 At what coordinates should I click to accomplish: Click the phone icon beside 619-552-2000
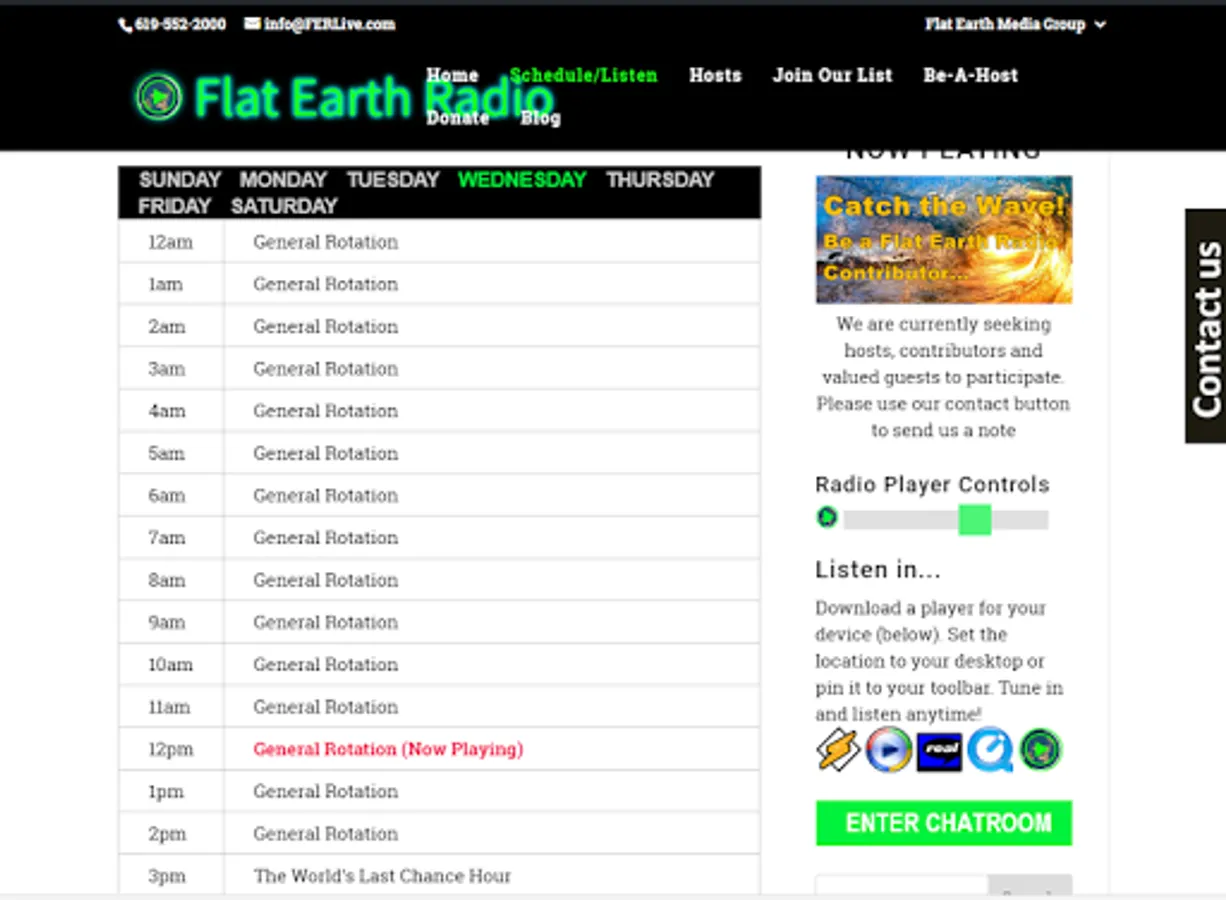tap(125, 24)
